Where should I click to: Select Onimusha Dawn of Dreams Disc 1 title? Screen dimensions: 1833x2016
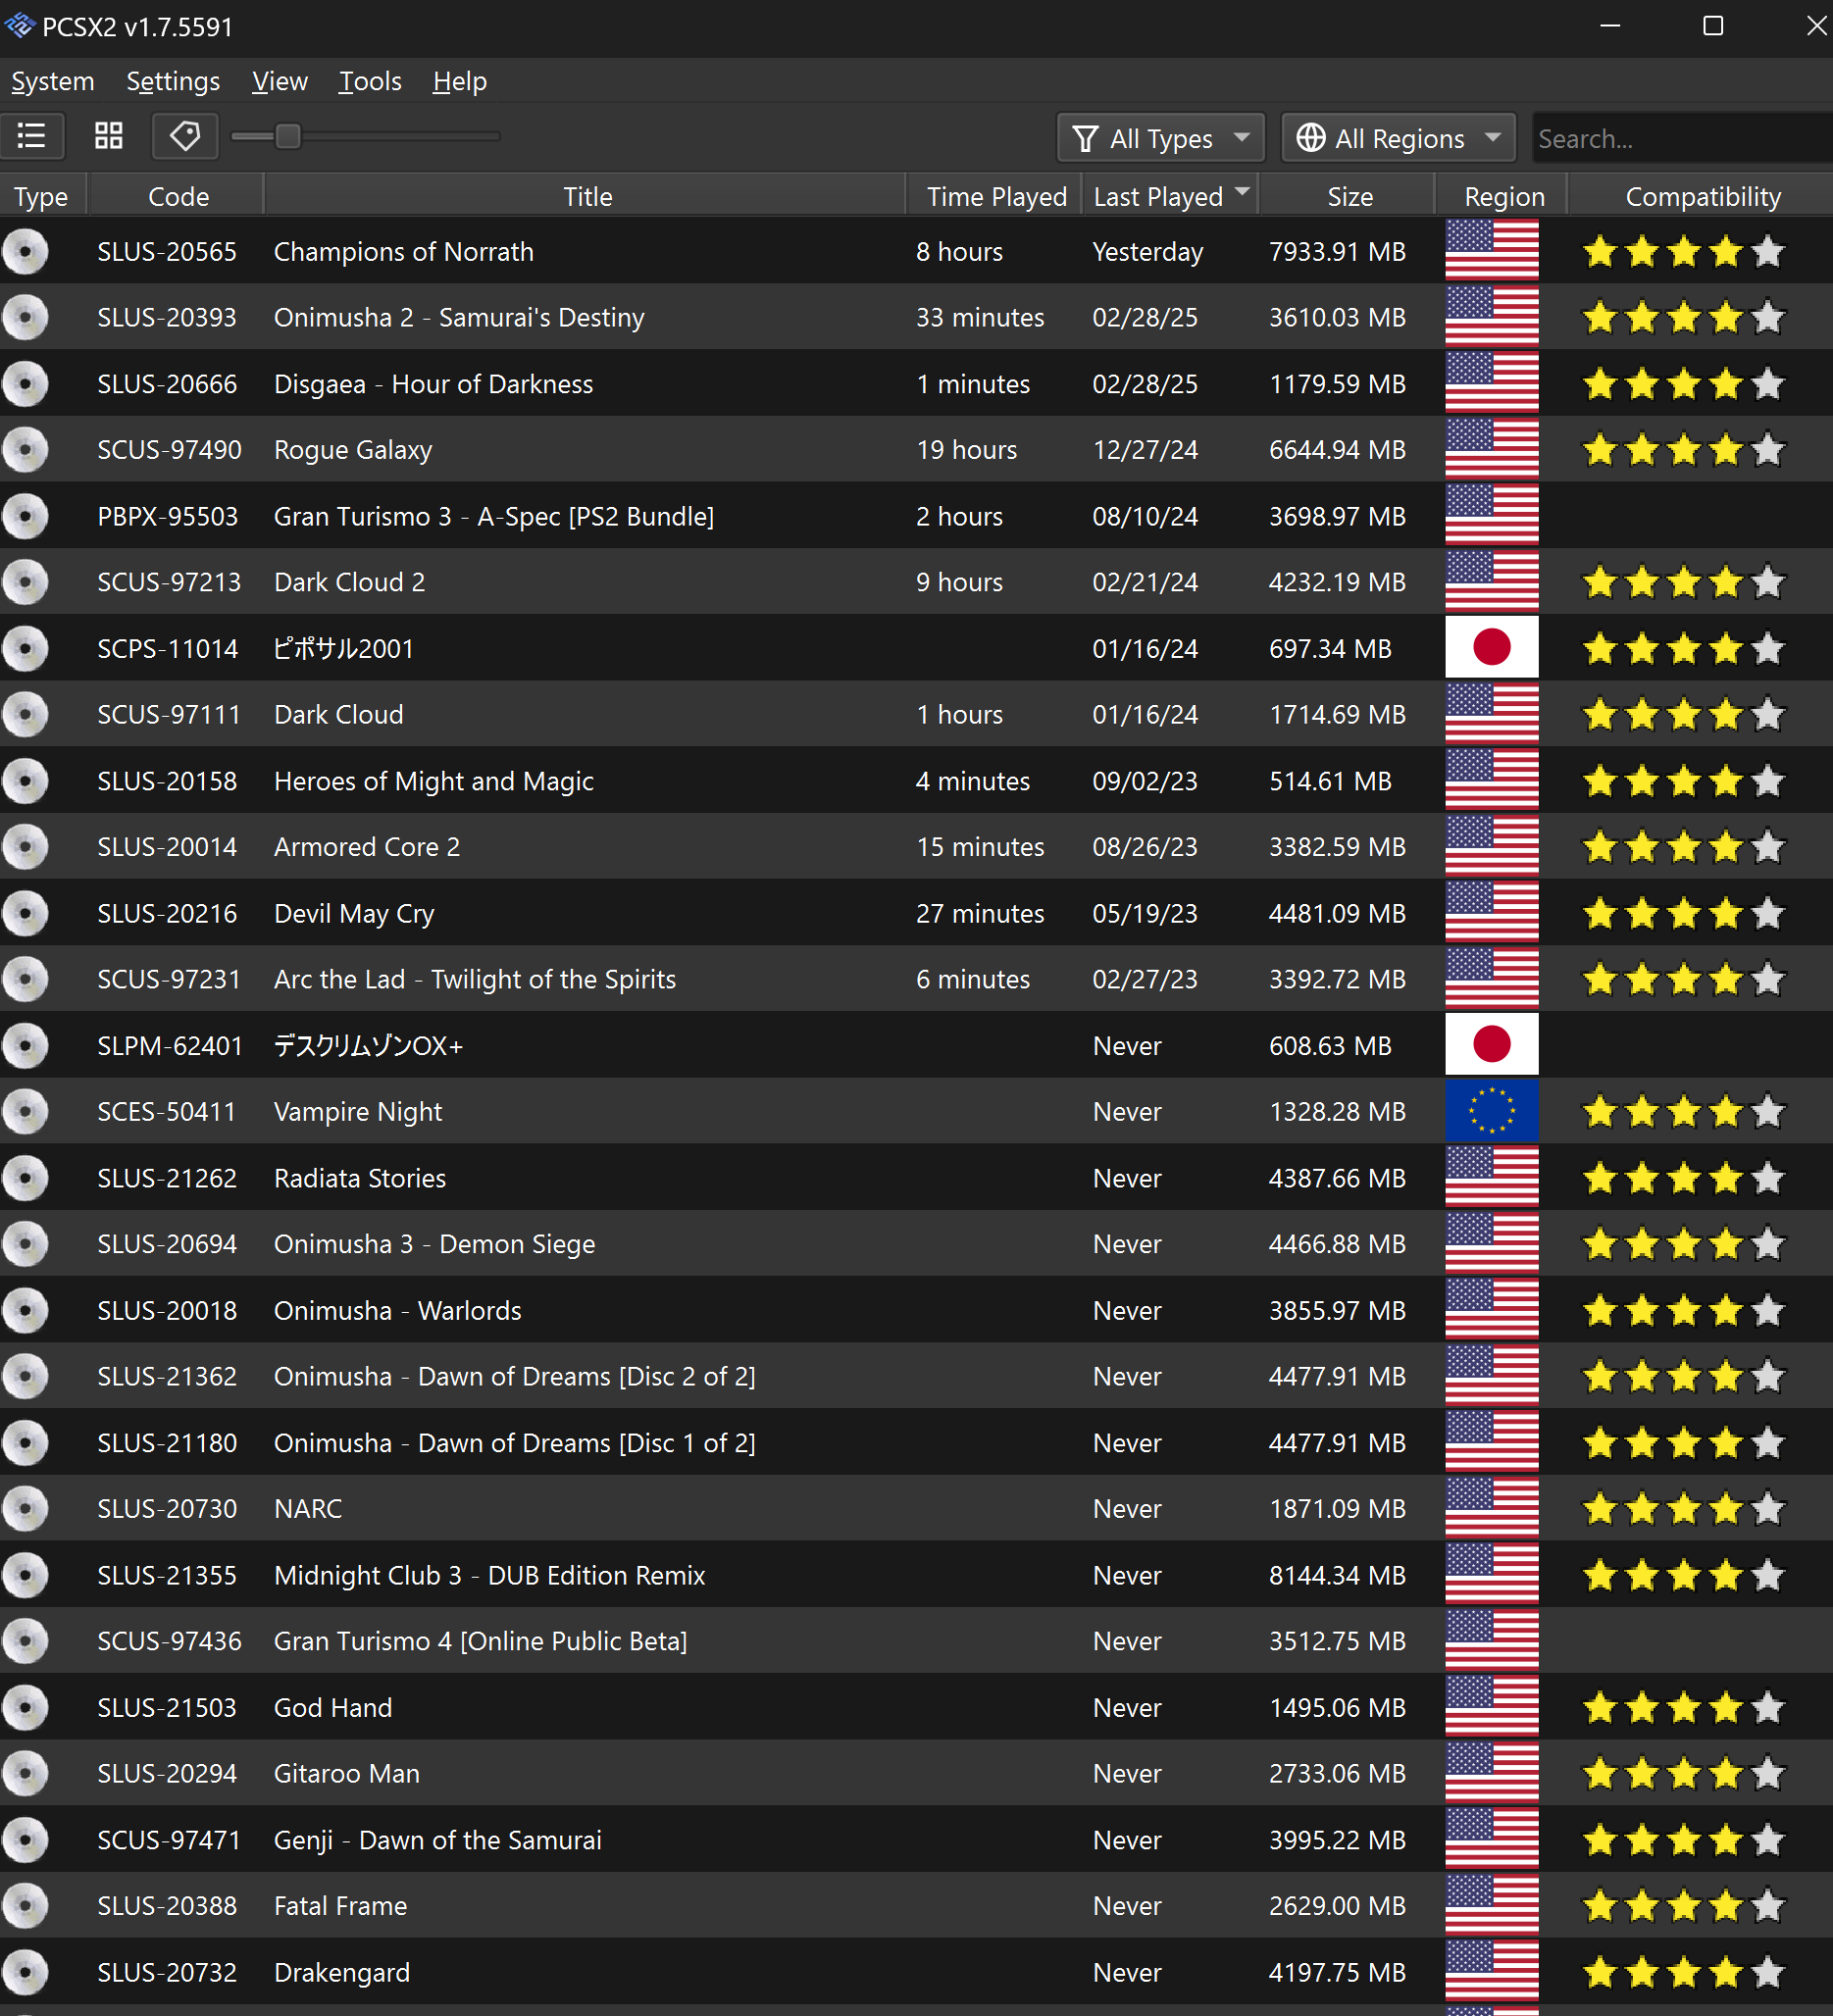pyautogui.click(x=515, y=1442)
